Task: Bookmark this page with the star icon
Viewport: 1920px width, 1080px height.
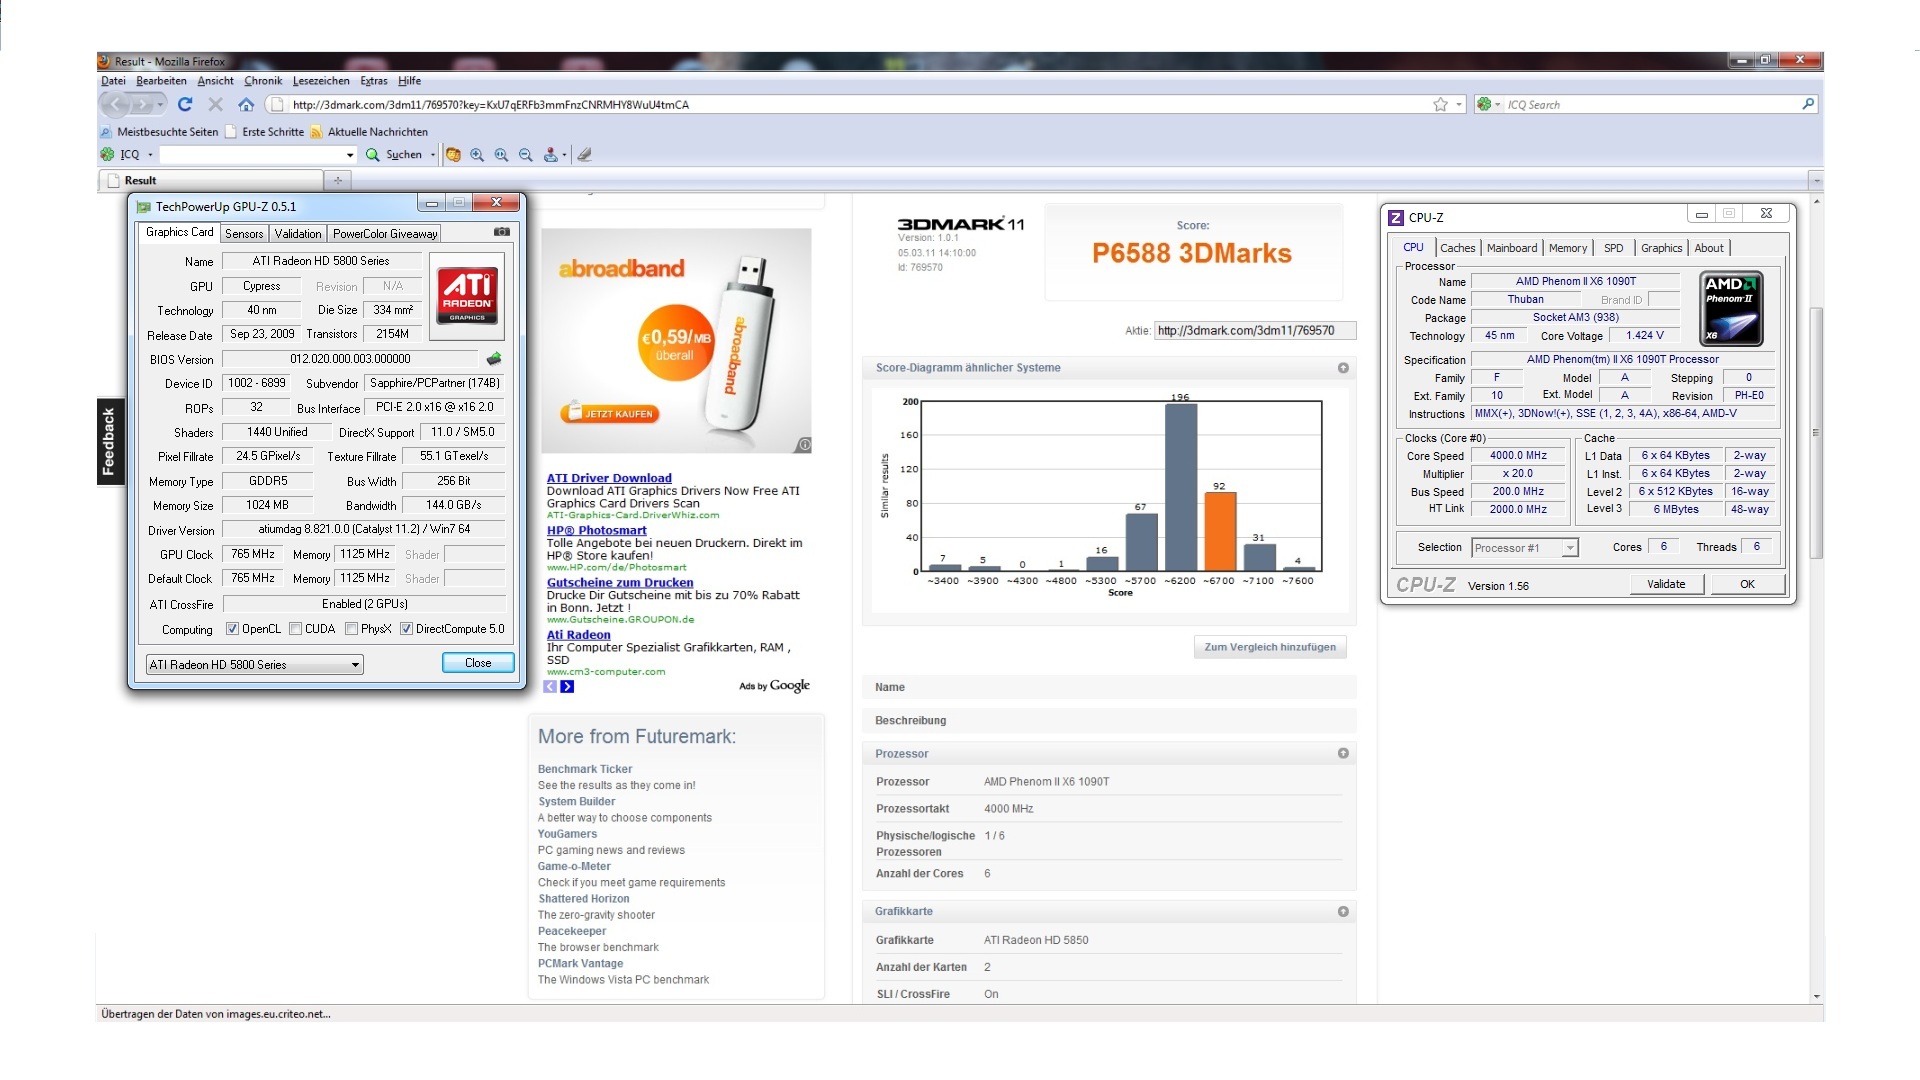Action: 1440,104
